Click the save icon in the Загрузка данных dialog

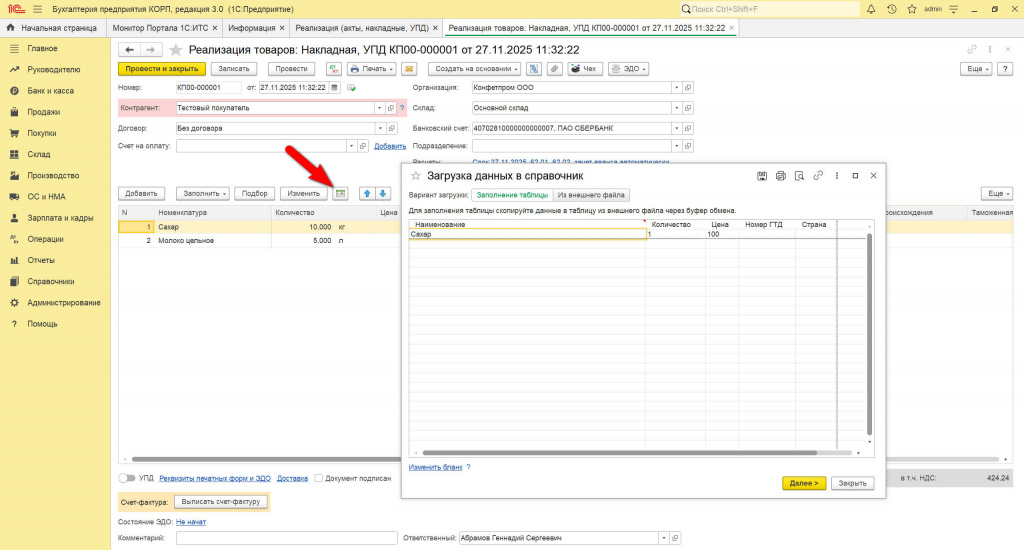point(762,176)
